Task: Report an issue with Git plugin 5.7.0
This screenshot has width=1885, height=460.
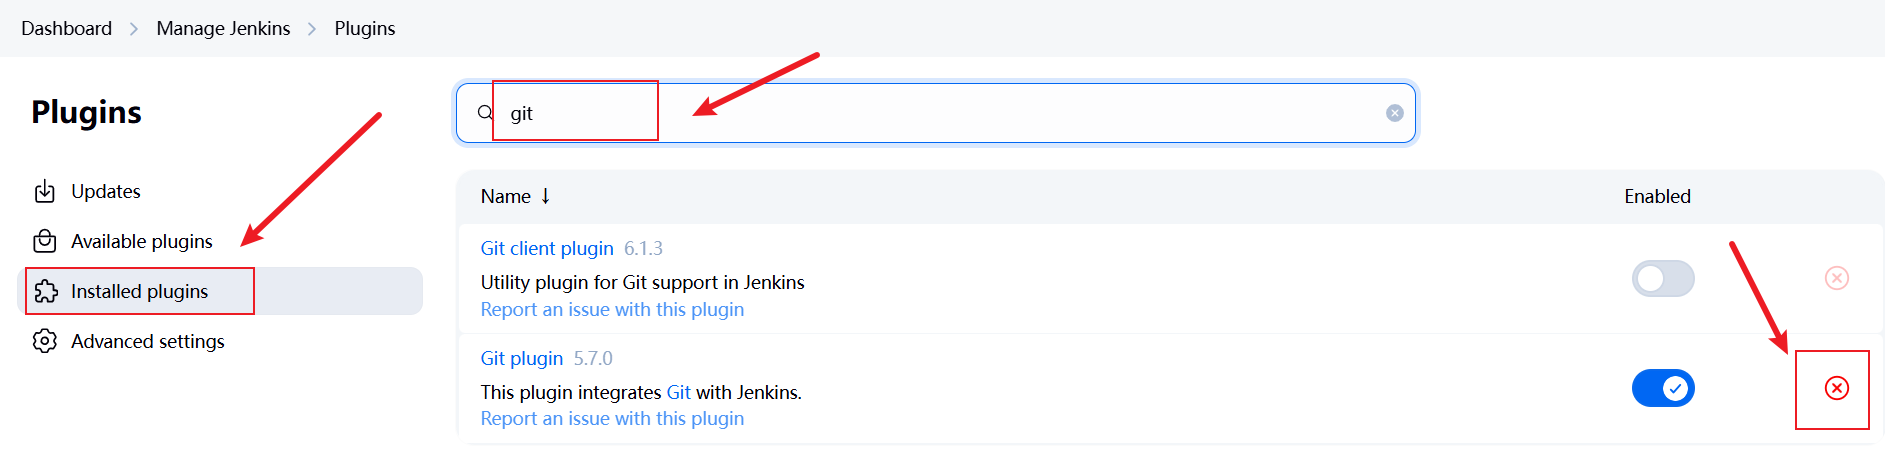Action: [x=612, y=418]
